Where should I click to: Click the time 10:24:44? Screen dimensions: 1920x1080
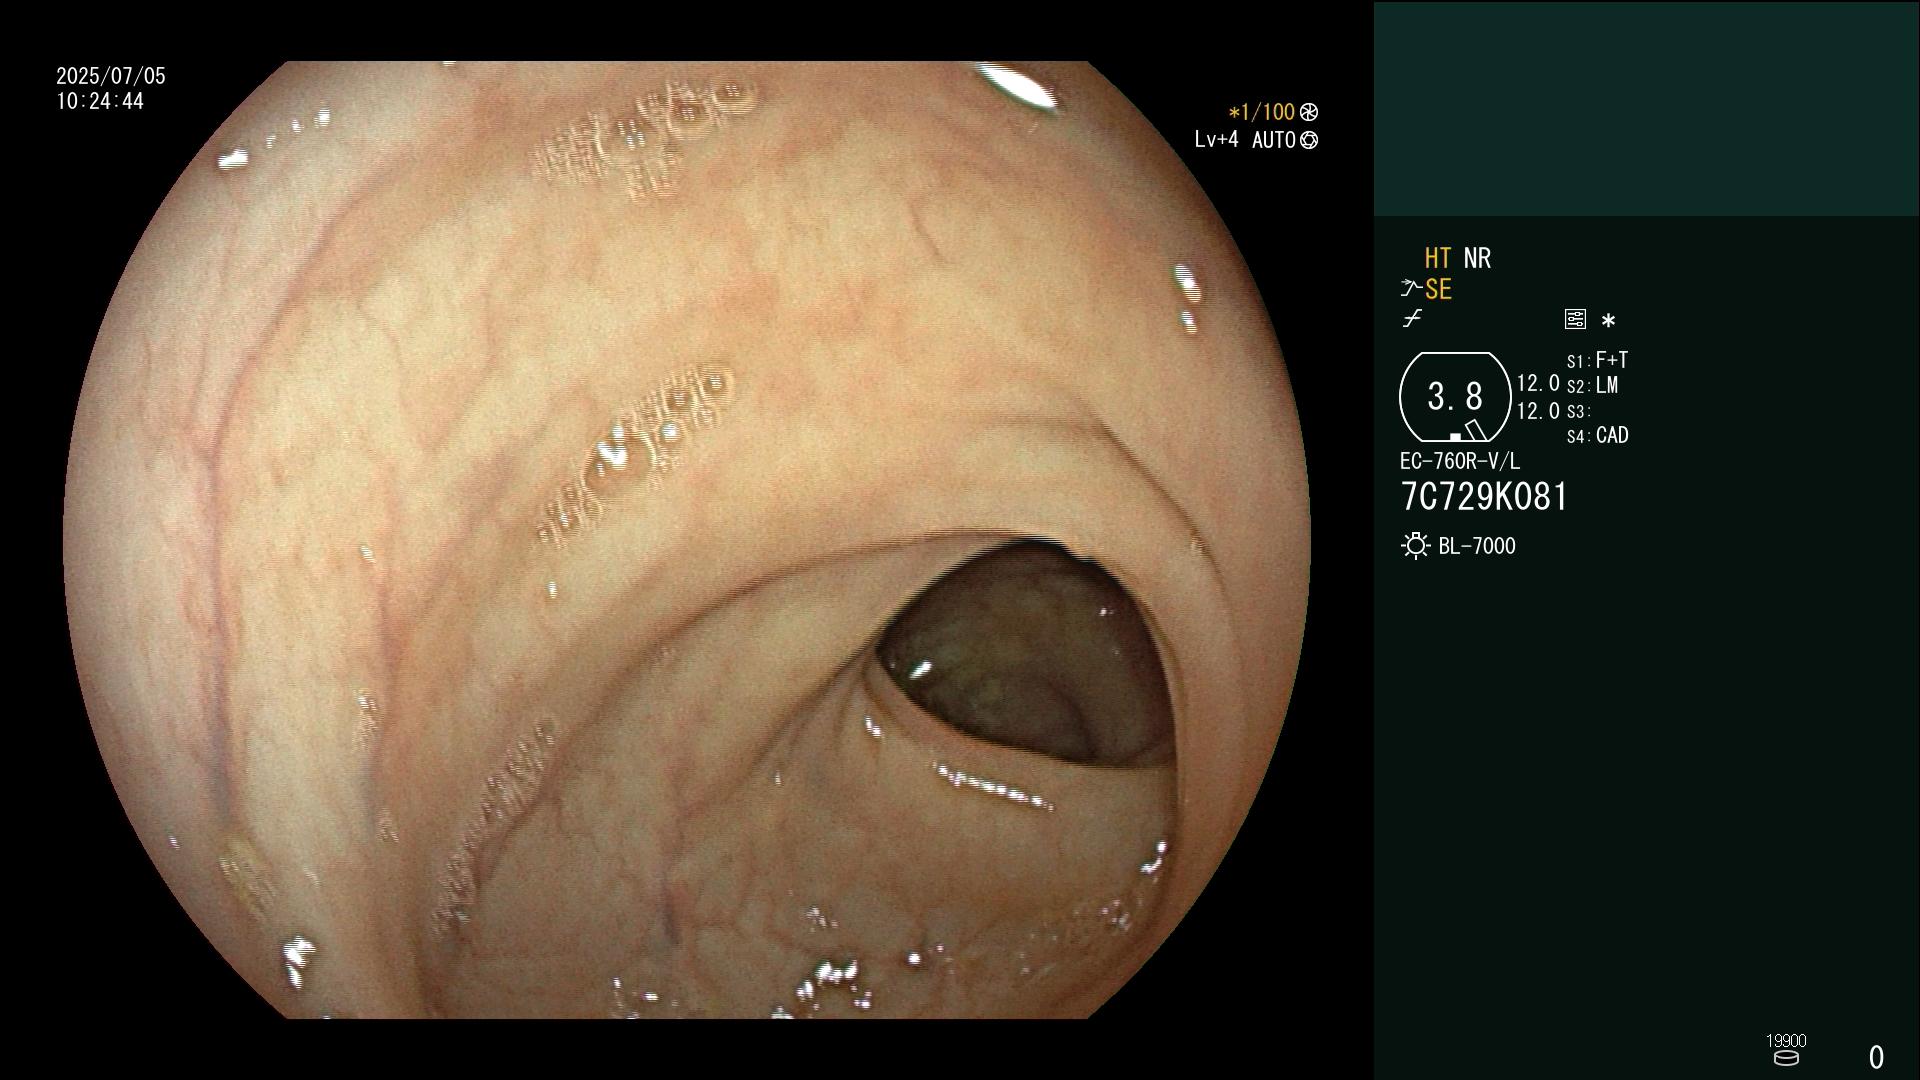click(x=100, y=102)
